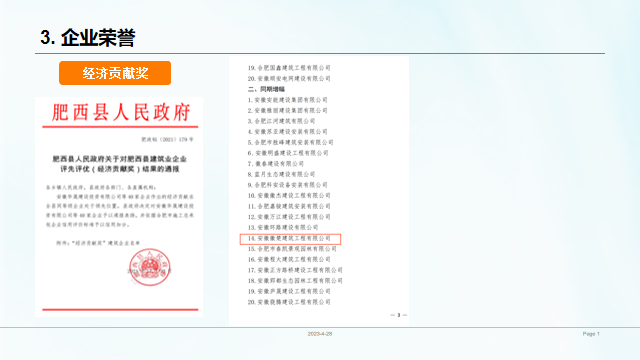Select list entry 1. 安徽安能建设集团有限公司
Image resolution: width=640 pixels, height=360 pixels.
(287, 100)
